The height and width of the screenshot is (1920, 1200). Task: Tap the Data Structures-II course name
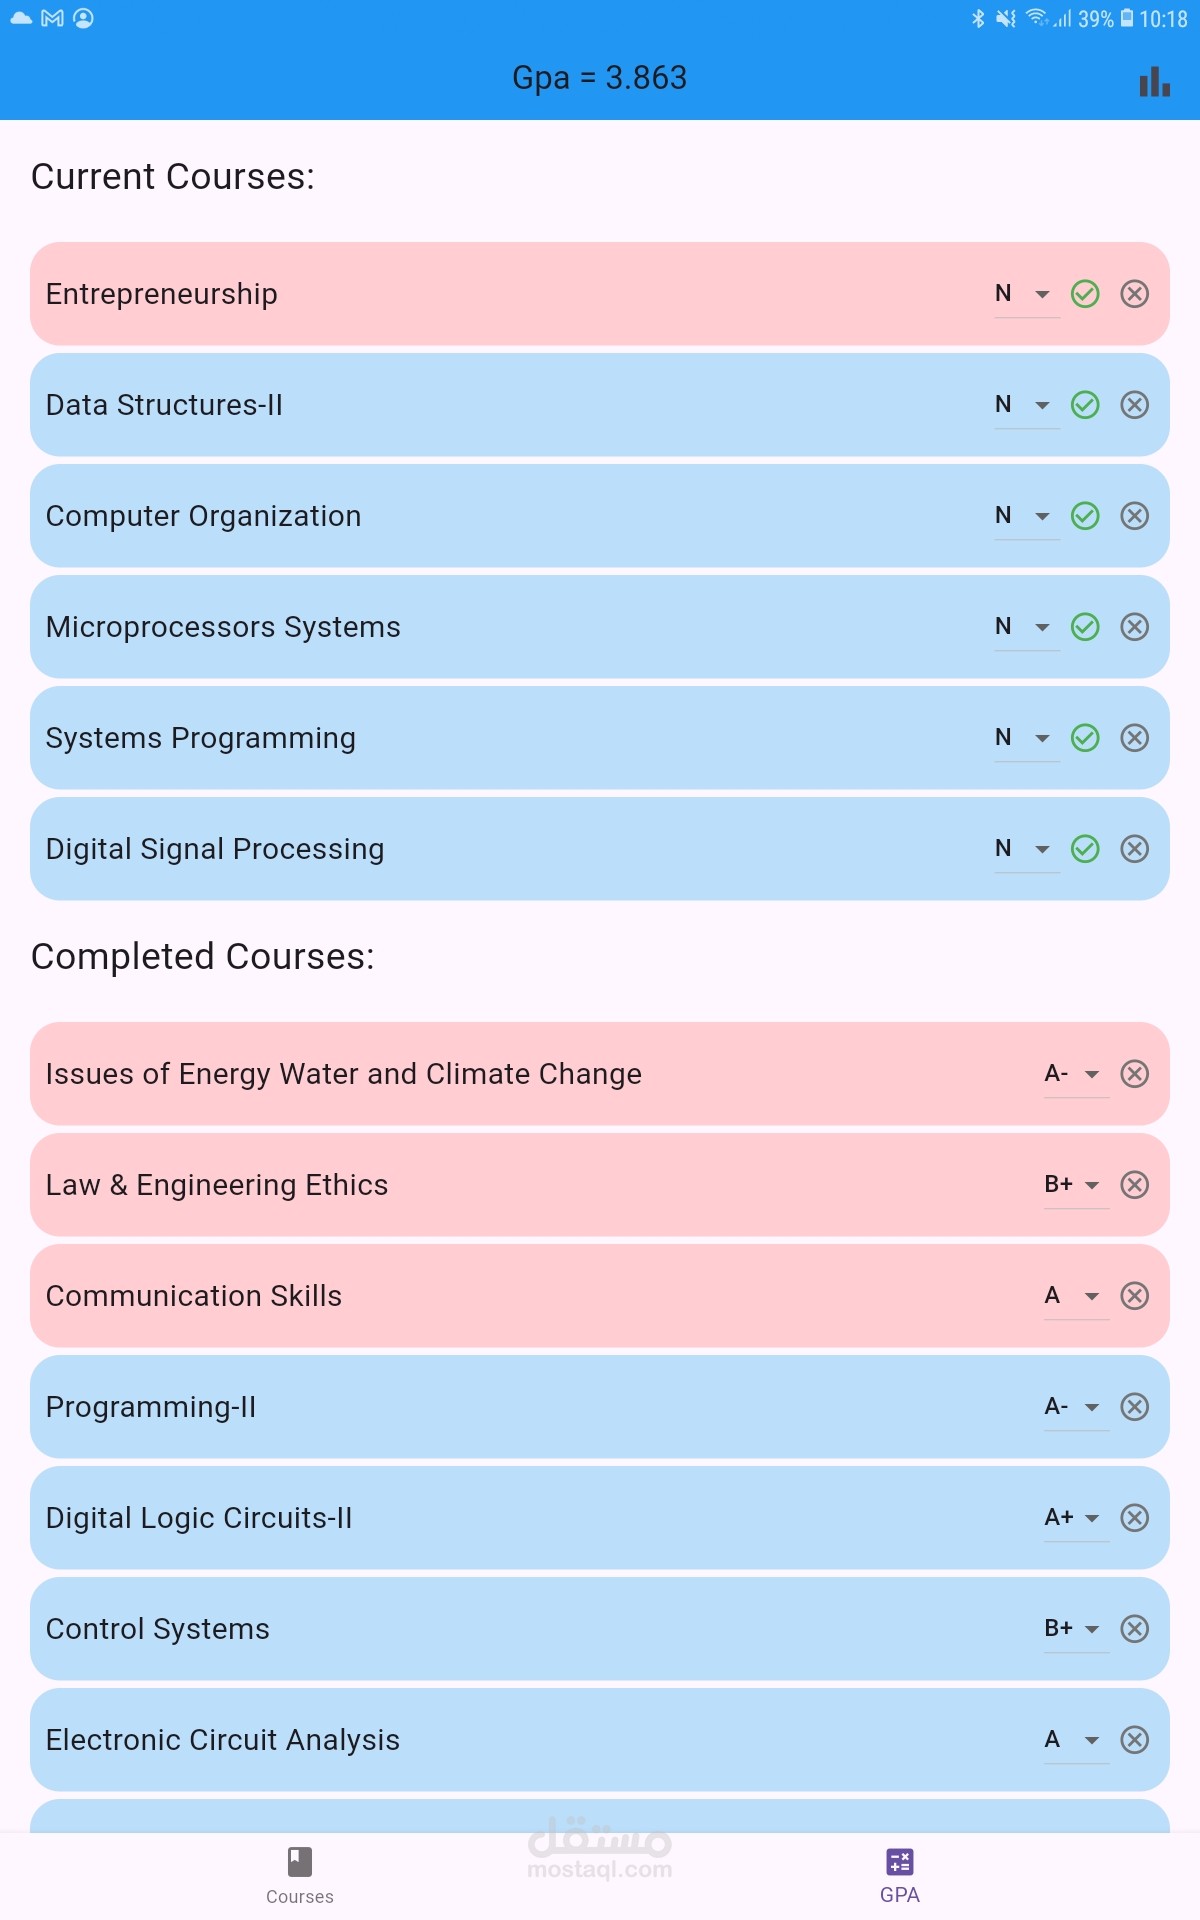coord(165,405)
